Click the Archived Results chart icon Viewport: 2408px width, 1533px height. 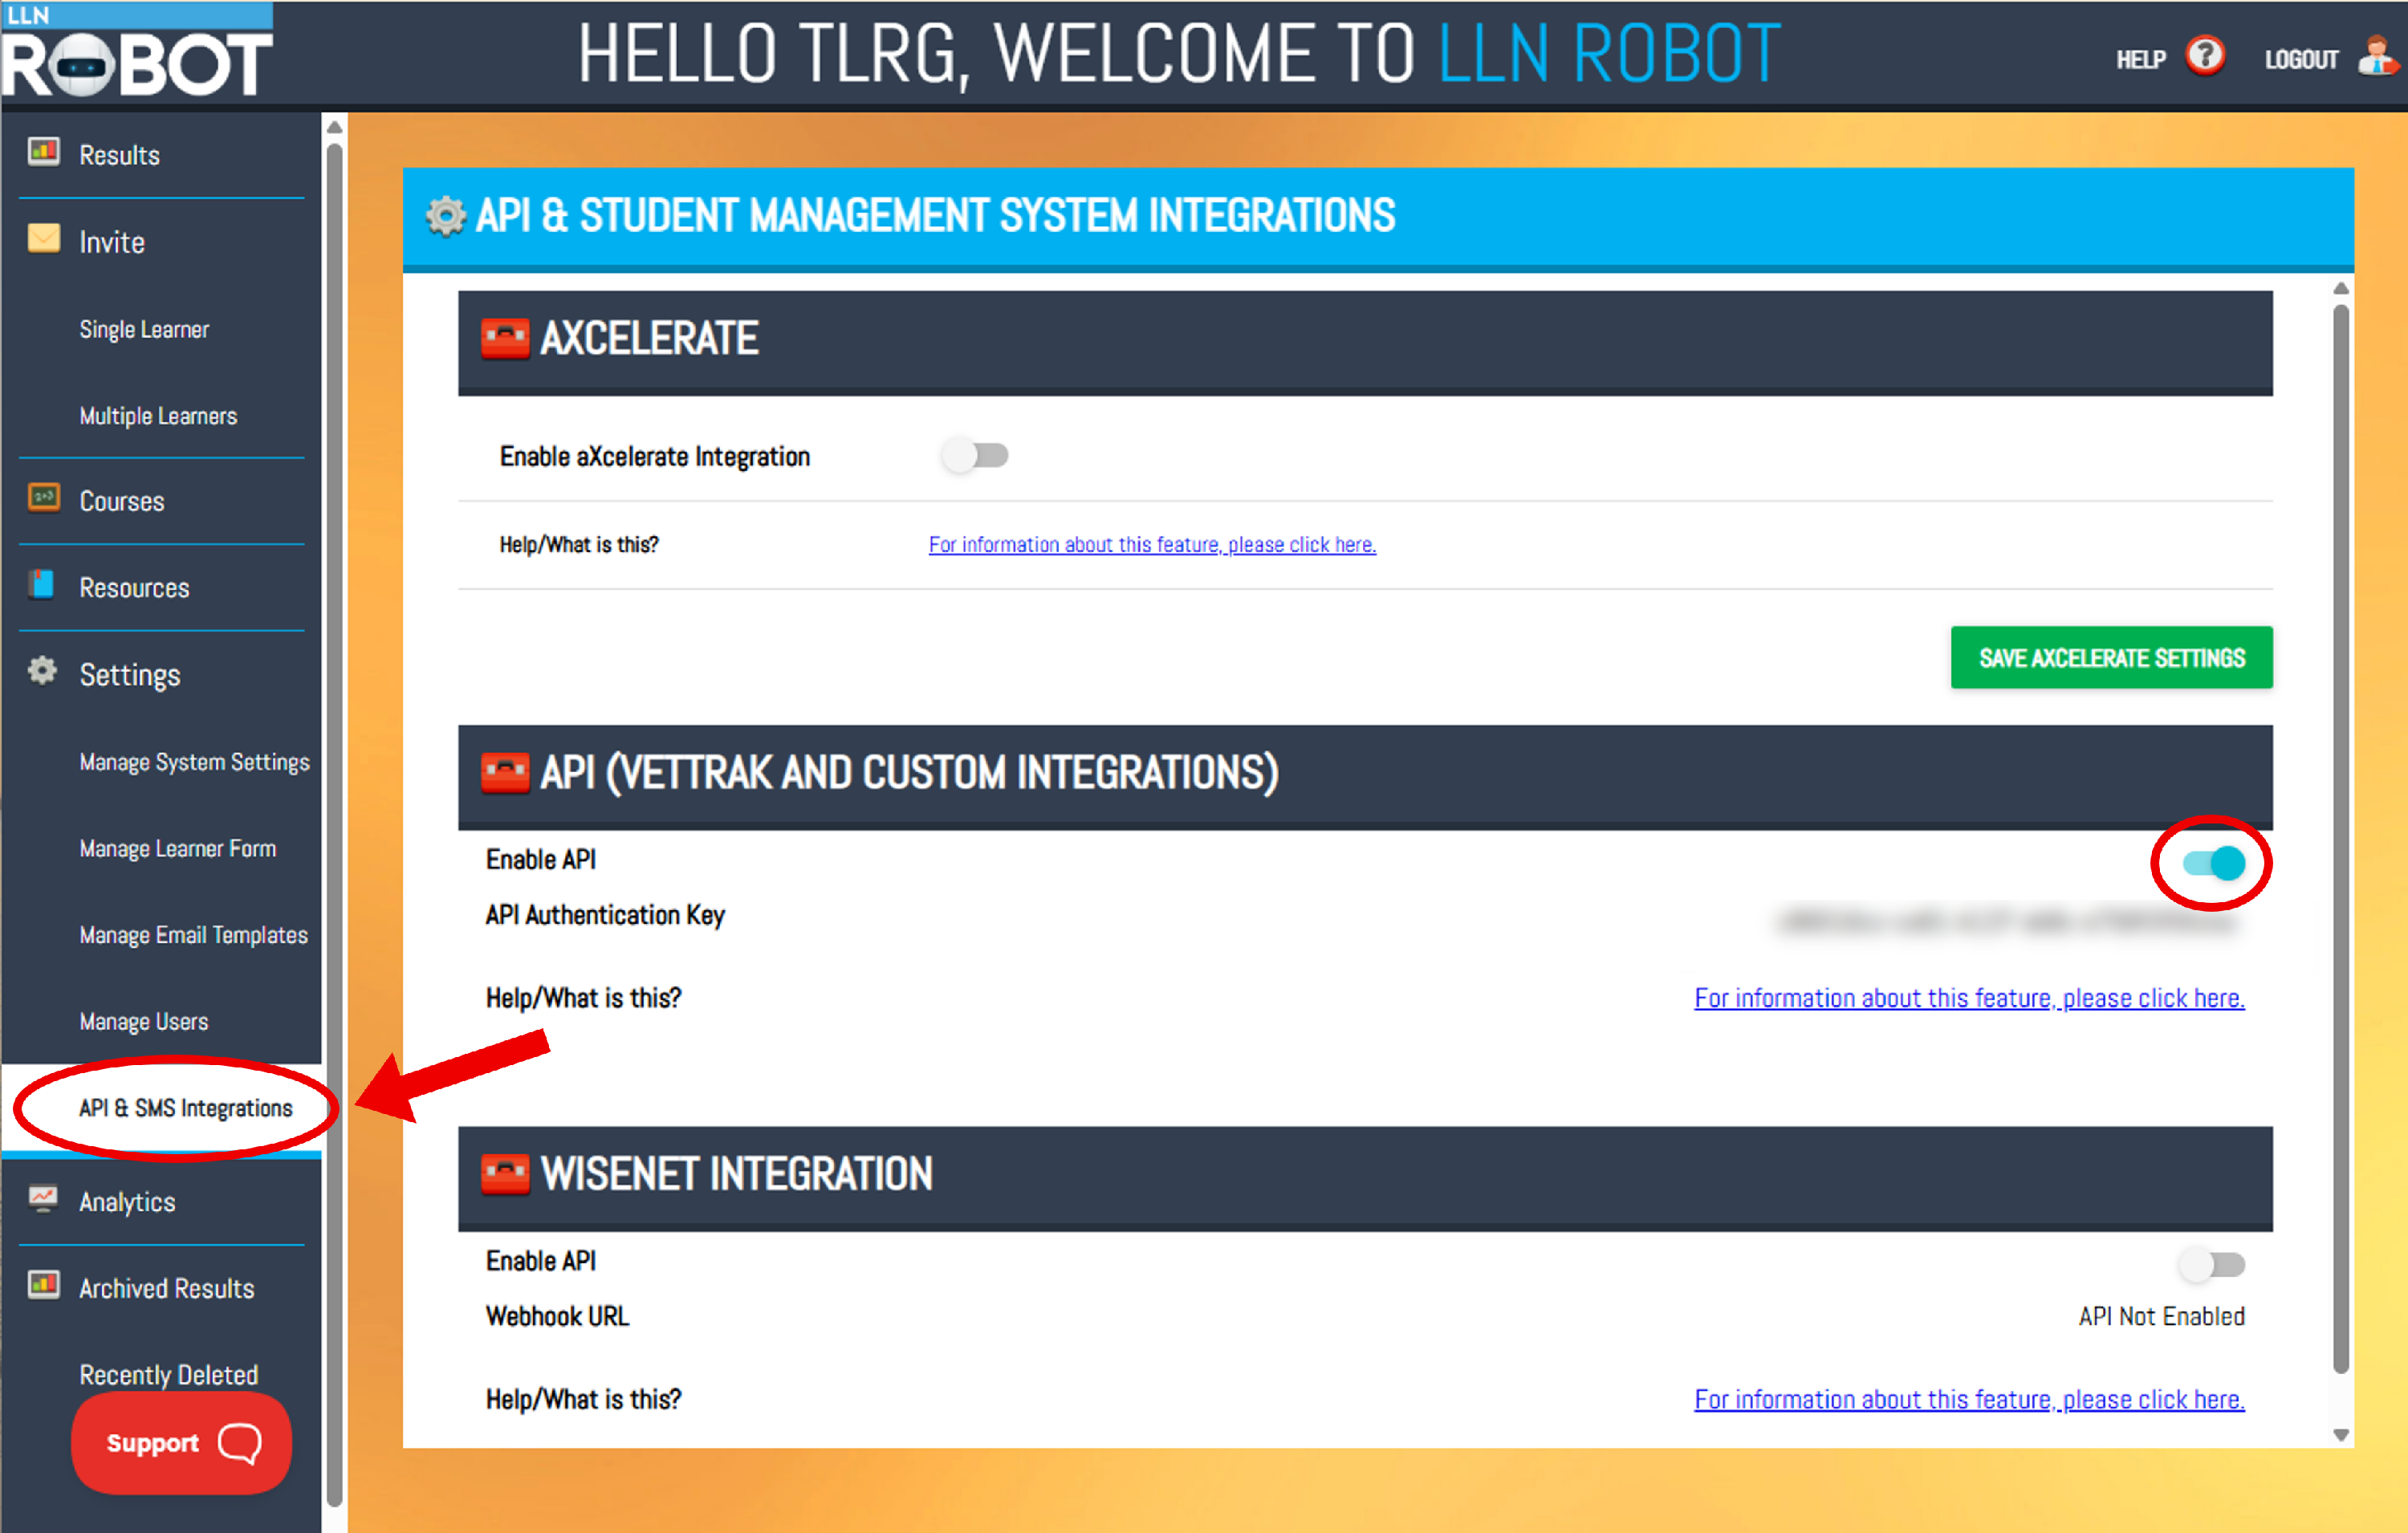pos(43,1285)
